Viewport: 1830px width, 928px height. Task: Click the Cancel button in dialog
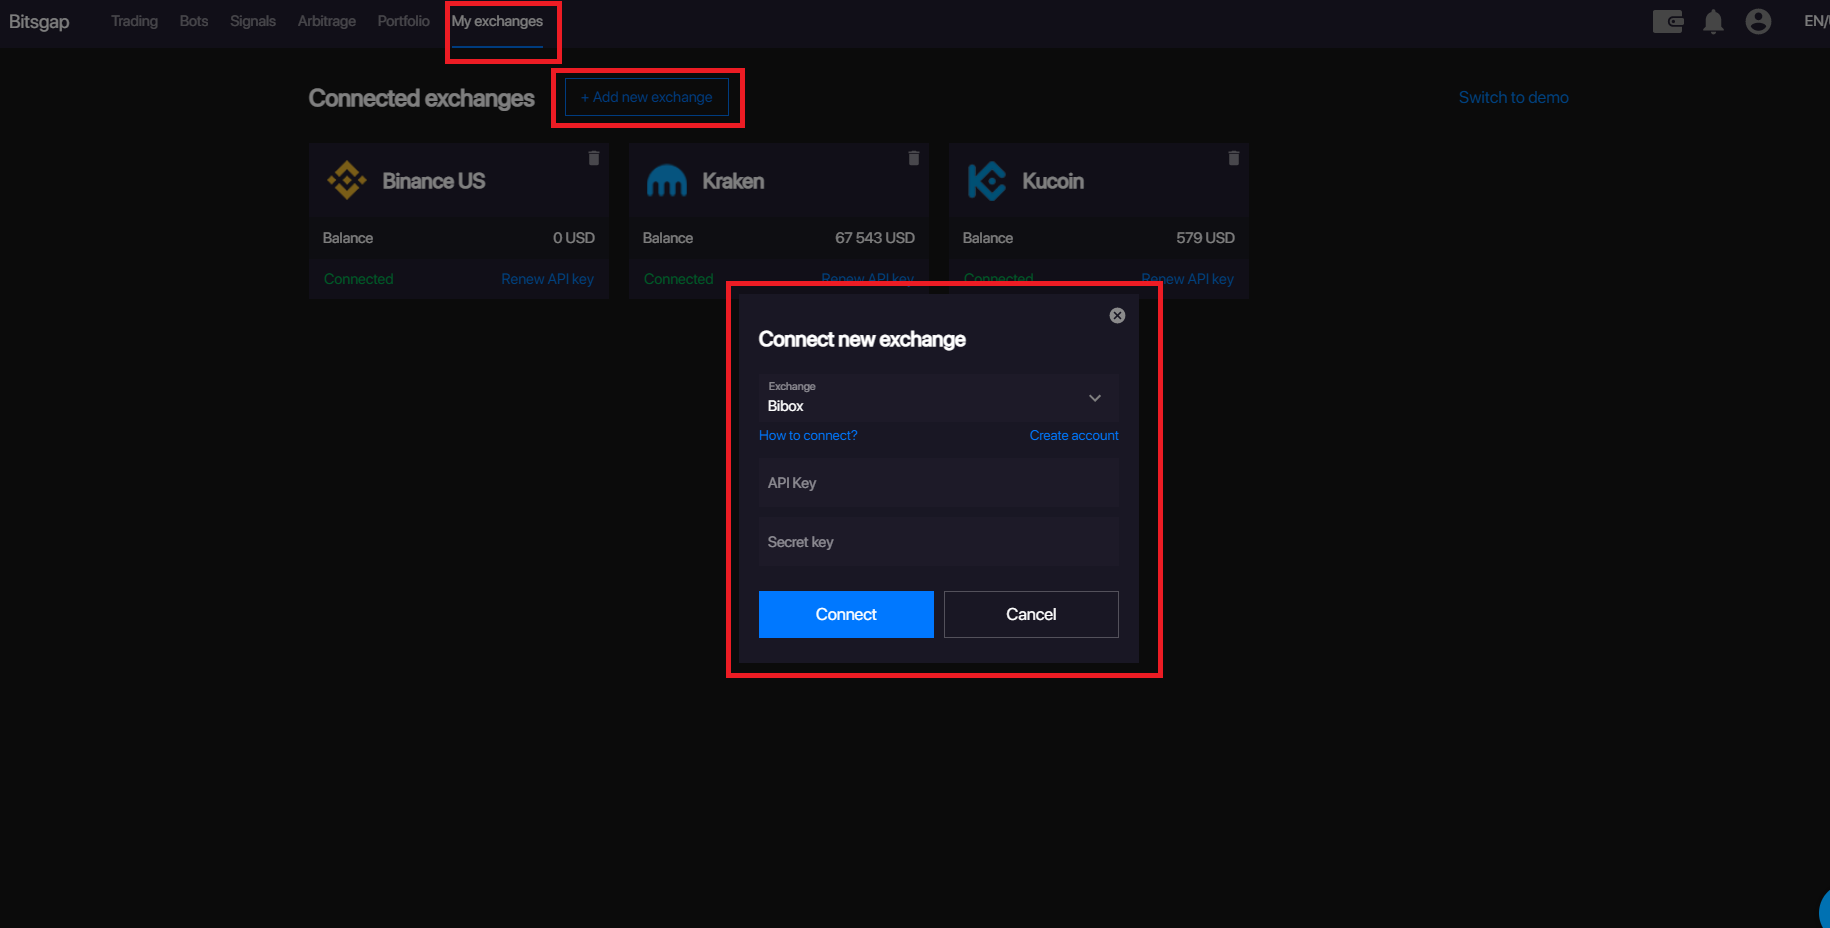(1031, 614)
